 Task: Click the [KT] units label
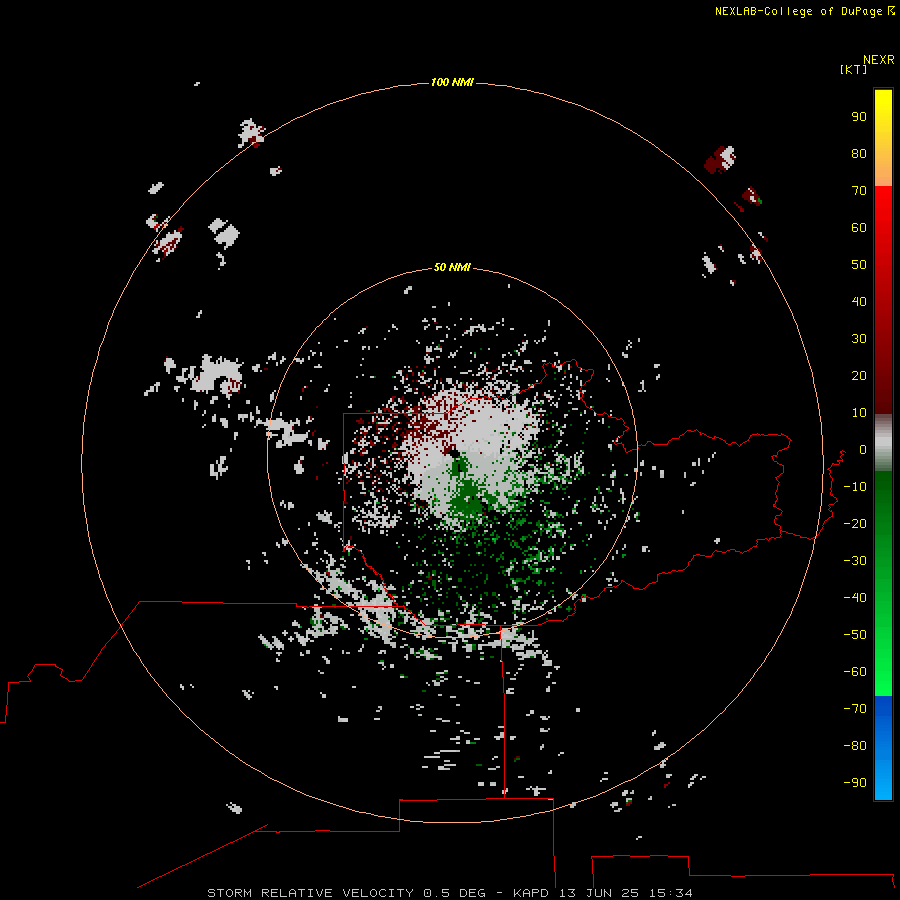[853, 69]
